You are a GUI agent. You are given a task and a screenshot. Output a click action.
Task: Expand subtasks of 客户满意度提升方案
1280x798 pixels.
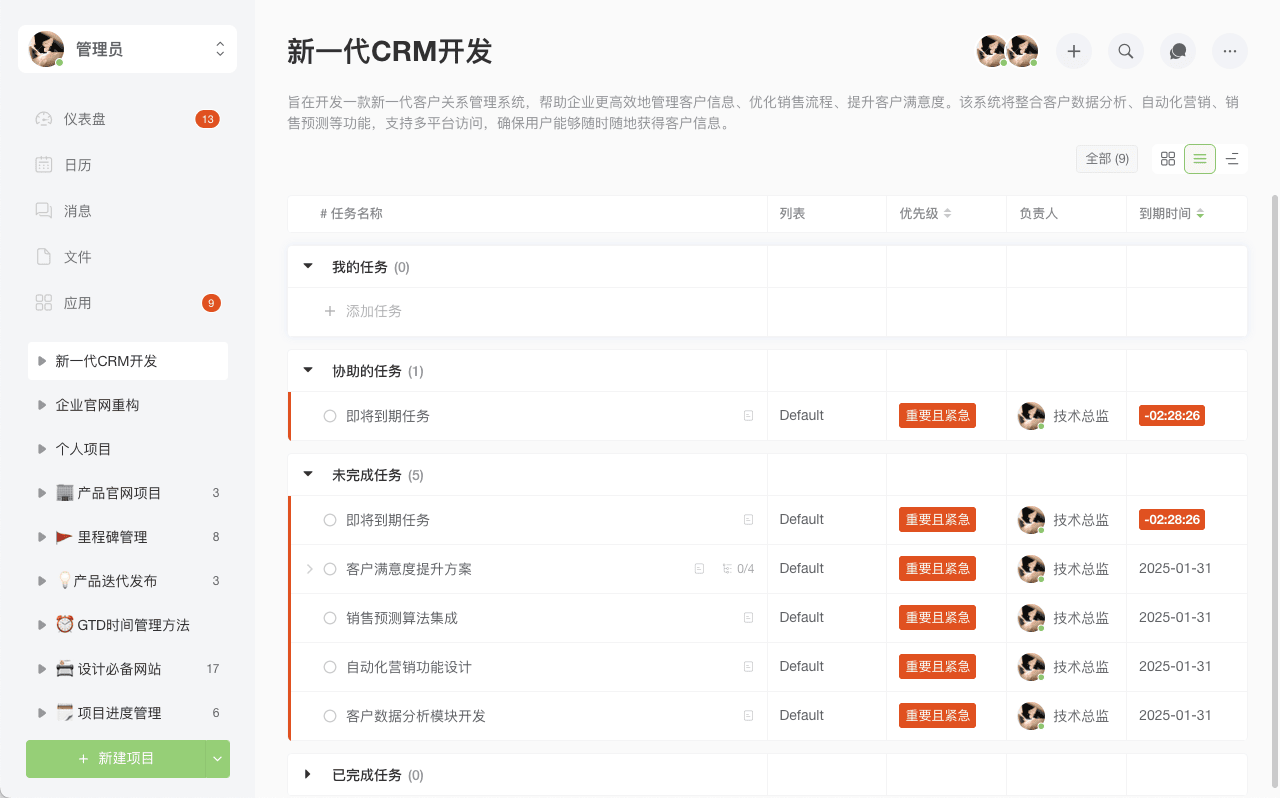click(x=310, y=569)
